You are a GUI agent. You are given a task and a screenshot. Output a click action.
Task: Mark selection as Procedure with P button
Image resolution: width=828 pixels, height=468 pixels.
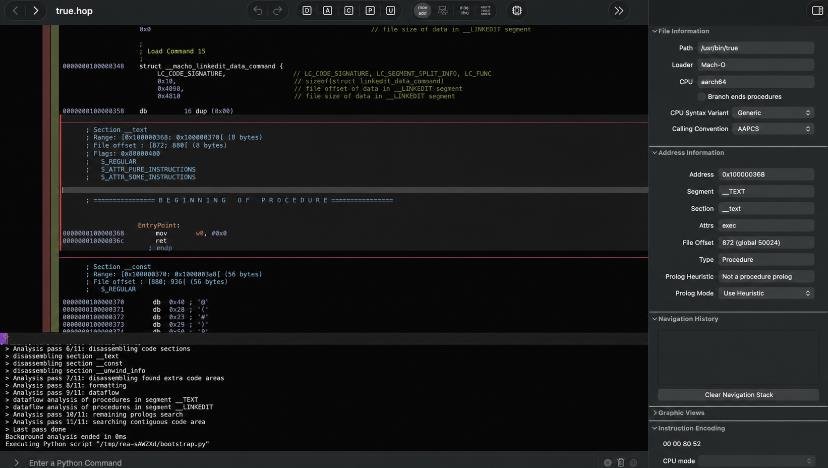click(370, 11)
